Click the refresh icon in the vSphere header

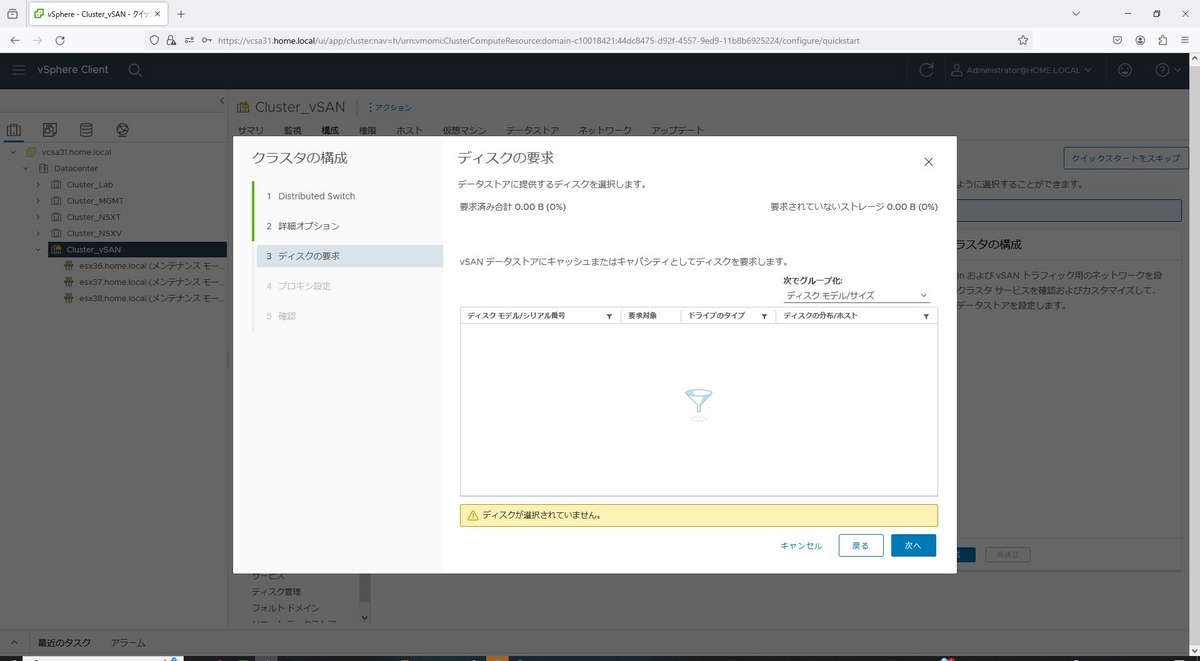pyautogui.click(x=926, y=70)
